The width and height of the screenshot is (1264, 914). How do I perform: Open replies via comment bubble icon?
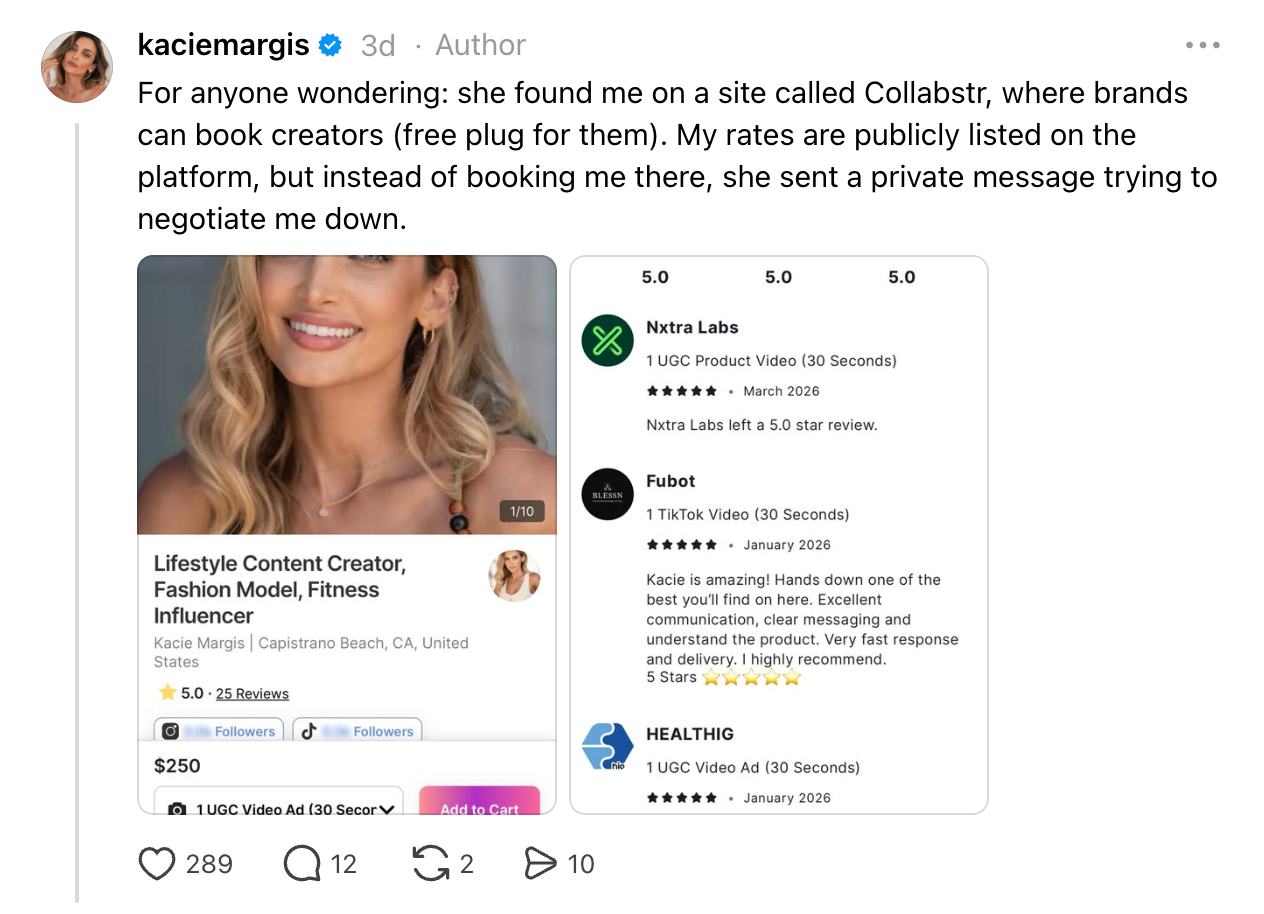[302, 864]
